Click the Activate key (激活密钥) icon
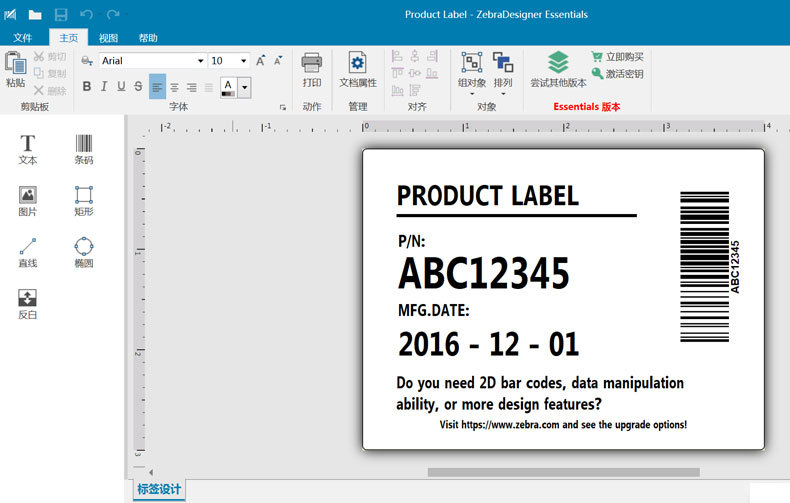The height and width of the screenshot is (503, 790). (597, 74)
